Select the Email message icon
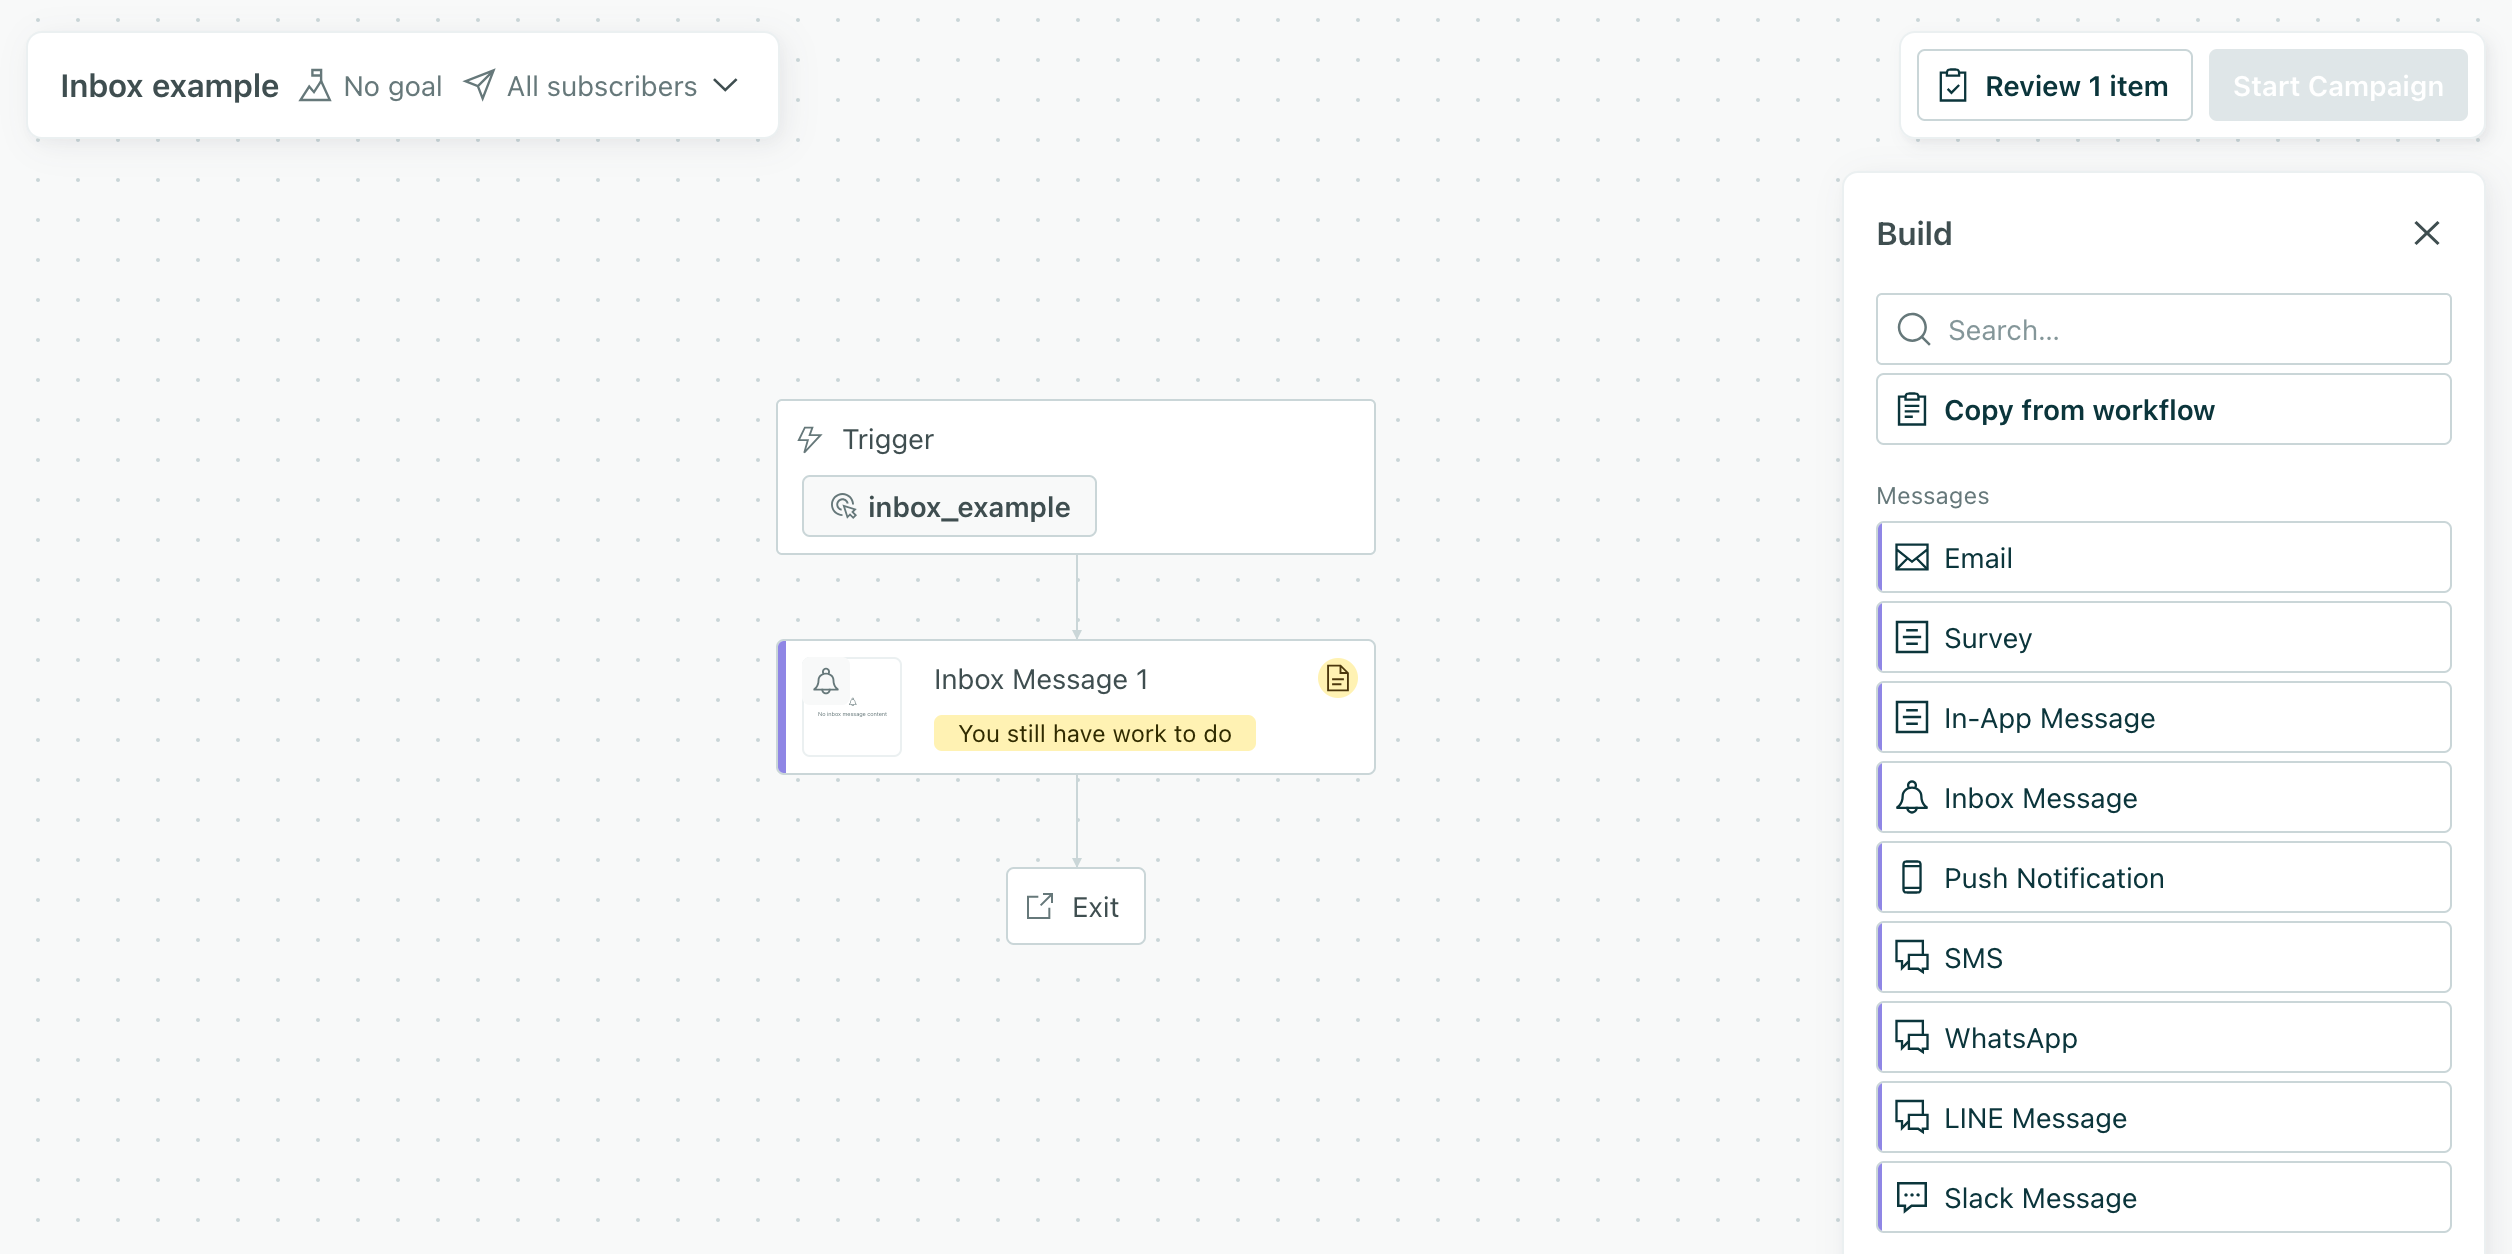 tap(1912, 558)
